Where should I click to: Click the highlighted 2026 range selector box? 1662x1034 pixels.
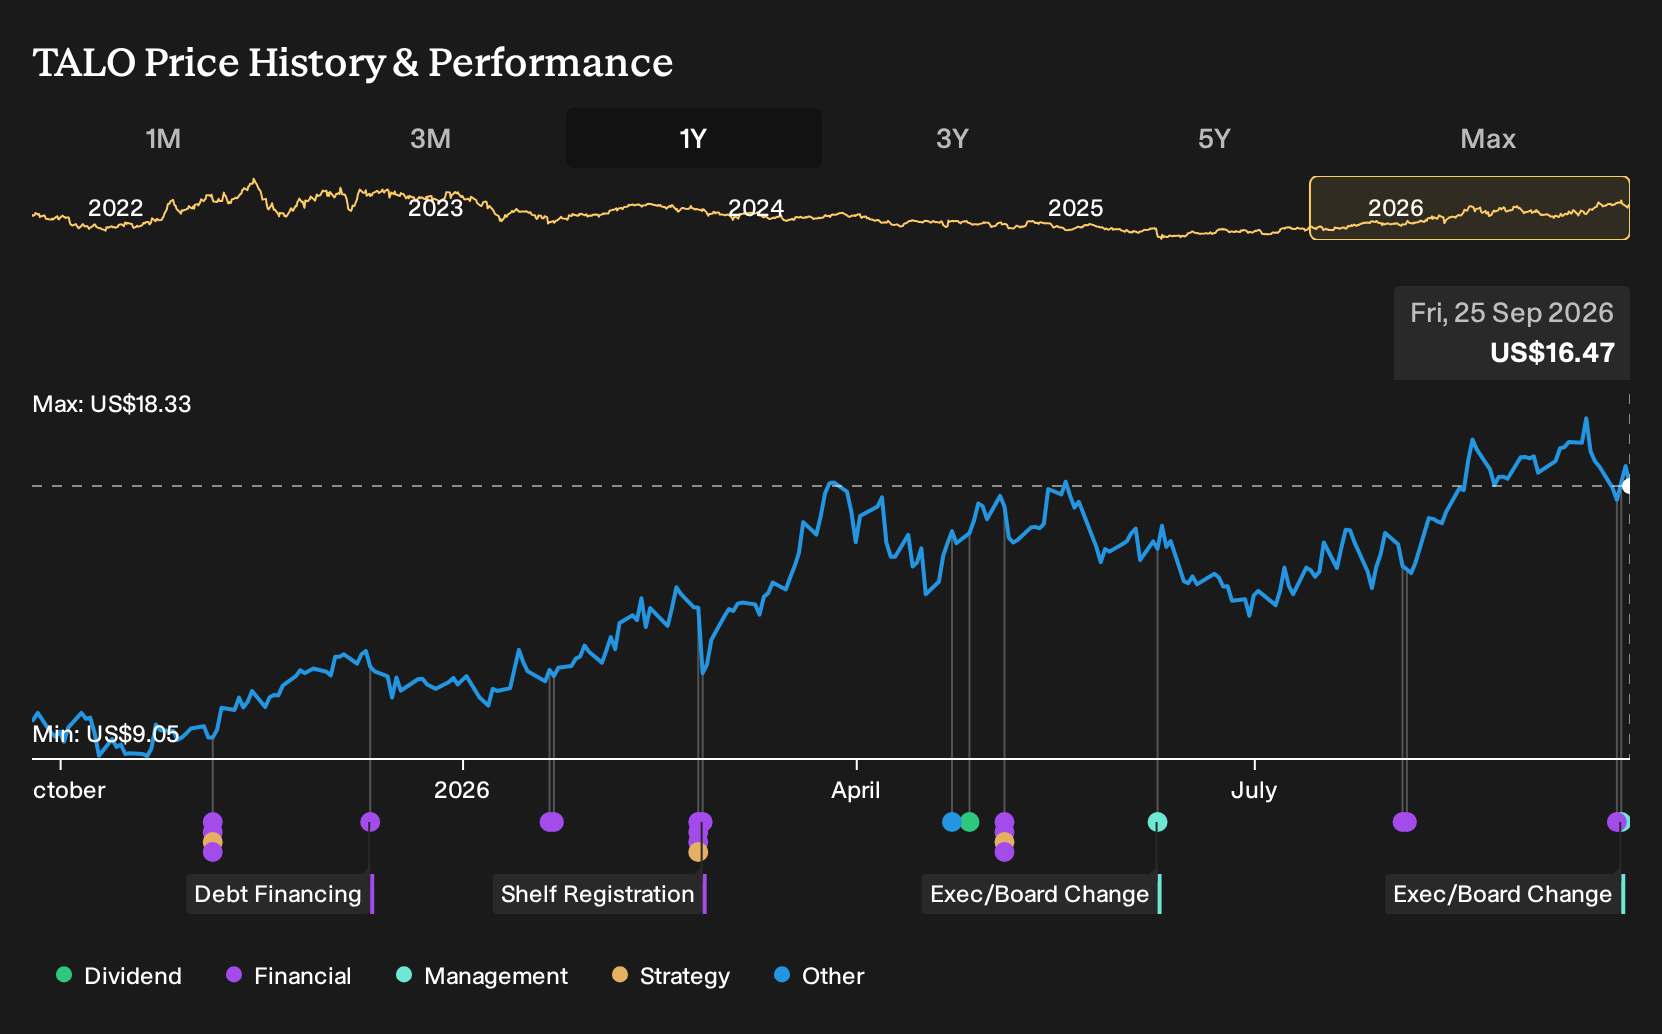coord(1469,208)
